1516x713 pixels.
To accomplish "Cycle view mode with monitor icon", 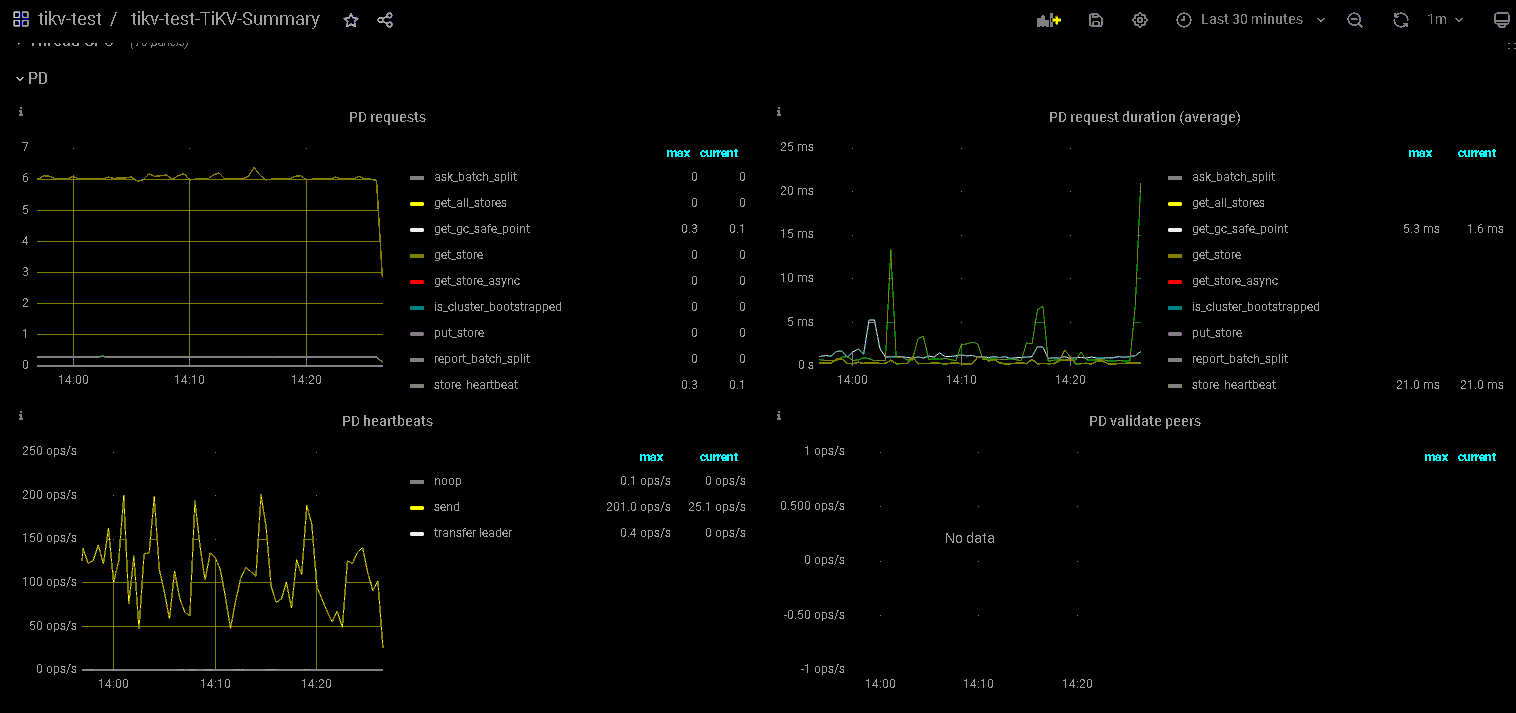I will [x=1500, y=20].
